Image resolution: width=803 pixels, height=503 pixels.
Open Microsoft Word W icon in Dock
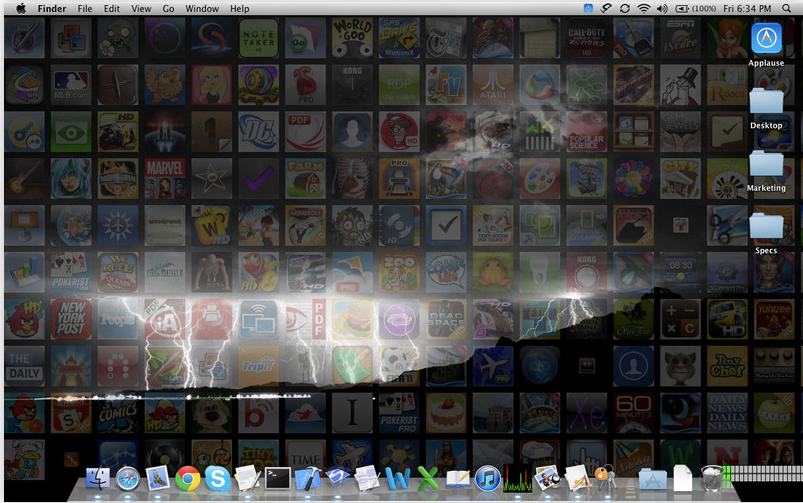coord(397,478)
